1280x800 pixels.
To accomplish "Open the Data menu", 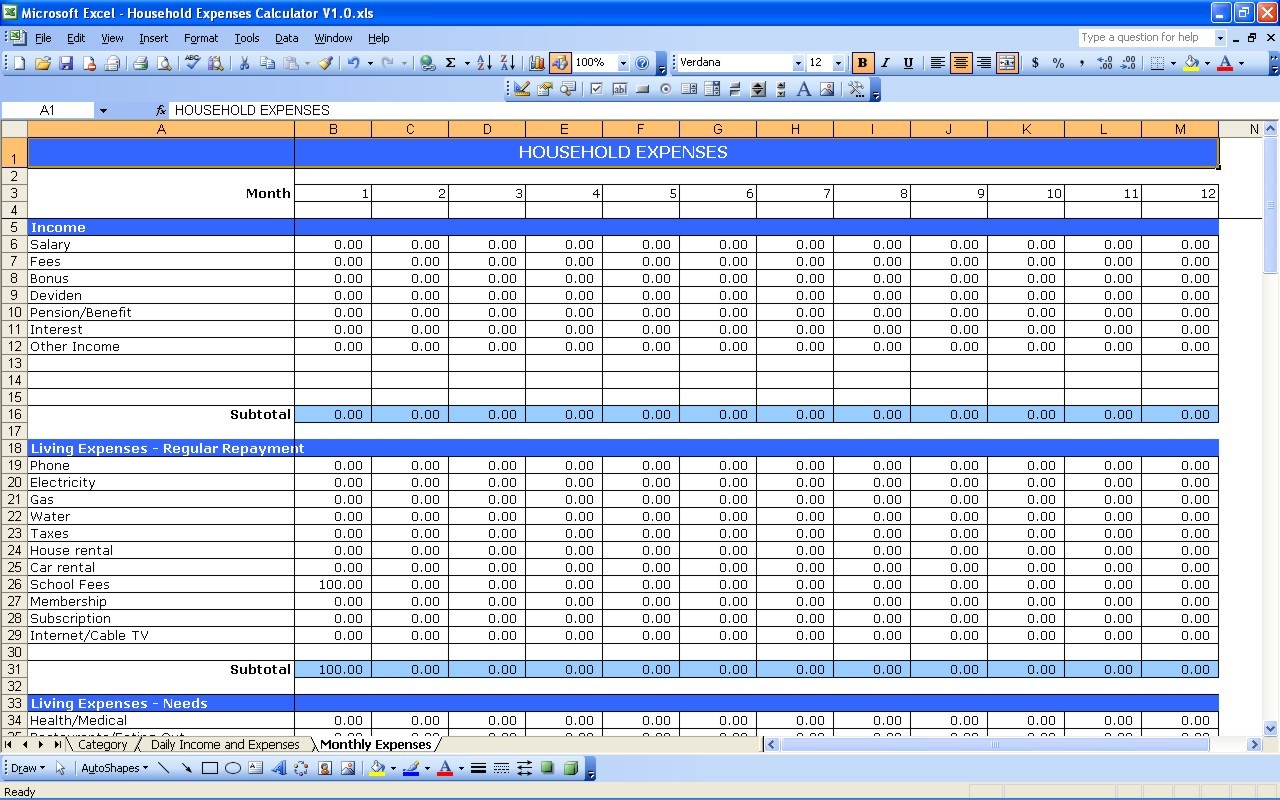I will click(286, 38).
